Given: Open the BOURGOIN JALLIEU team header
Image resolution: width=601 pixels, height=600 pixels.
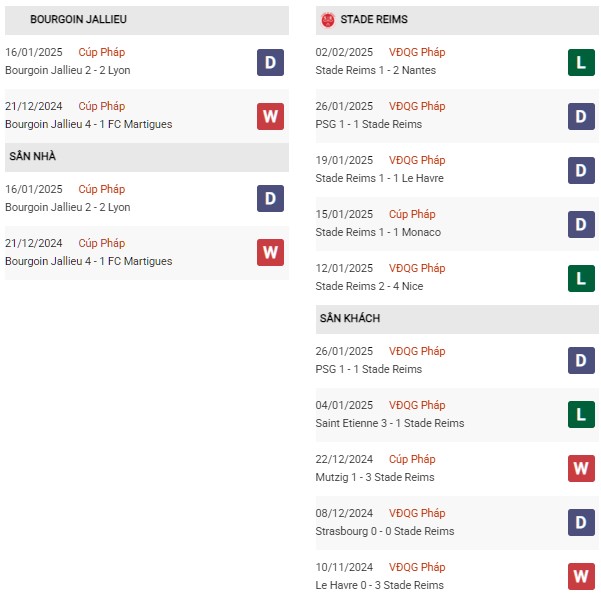Looking at the screenshot, I should (147, 20).
